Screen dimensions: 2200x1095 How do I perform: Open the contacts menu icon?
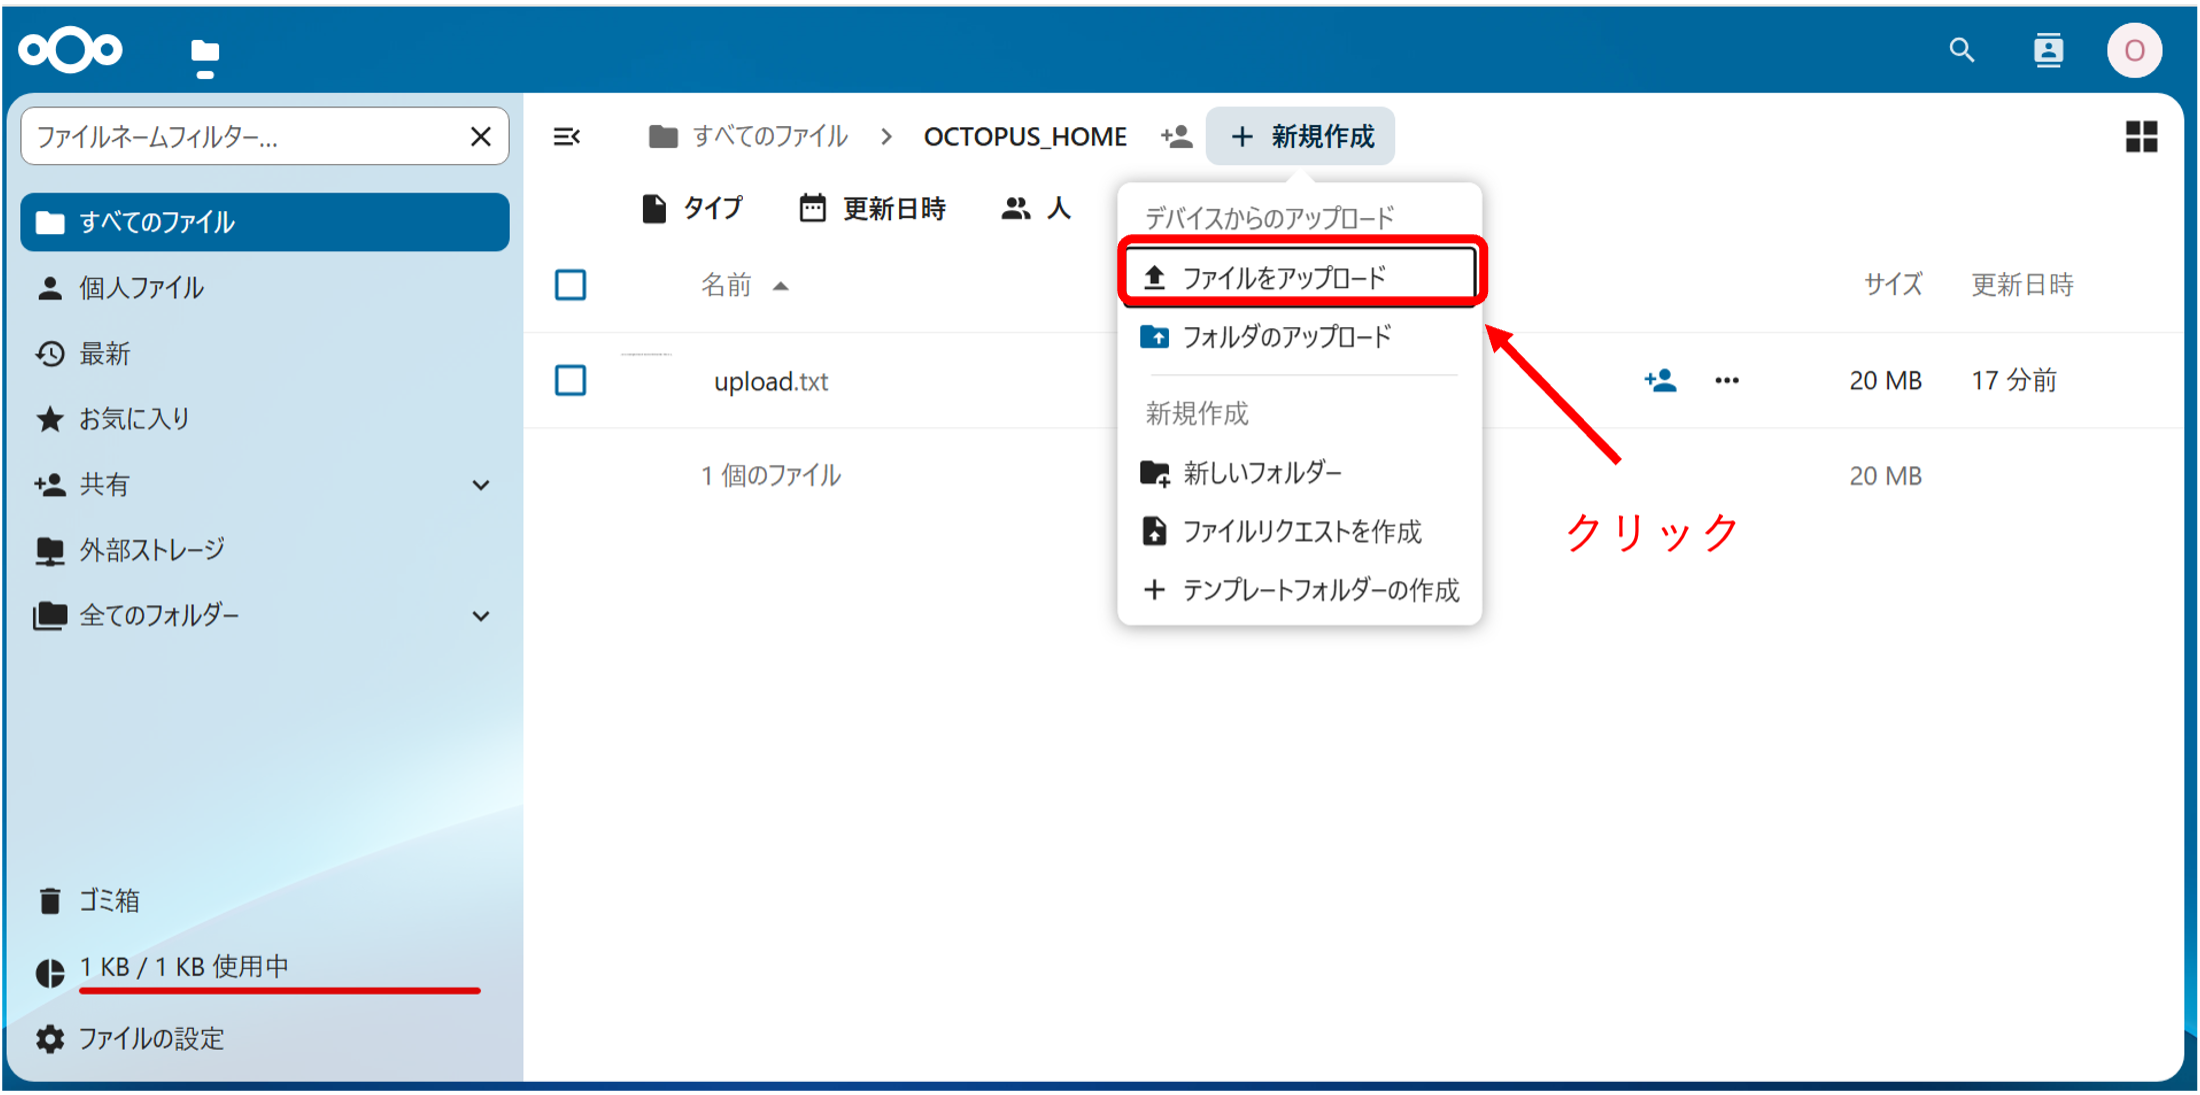[2048, 50]
